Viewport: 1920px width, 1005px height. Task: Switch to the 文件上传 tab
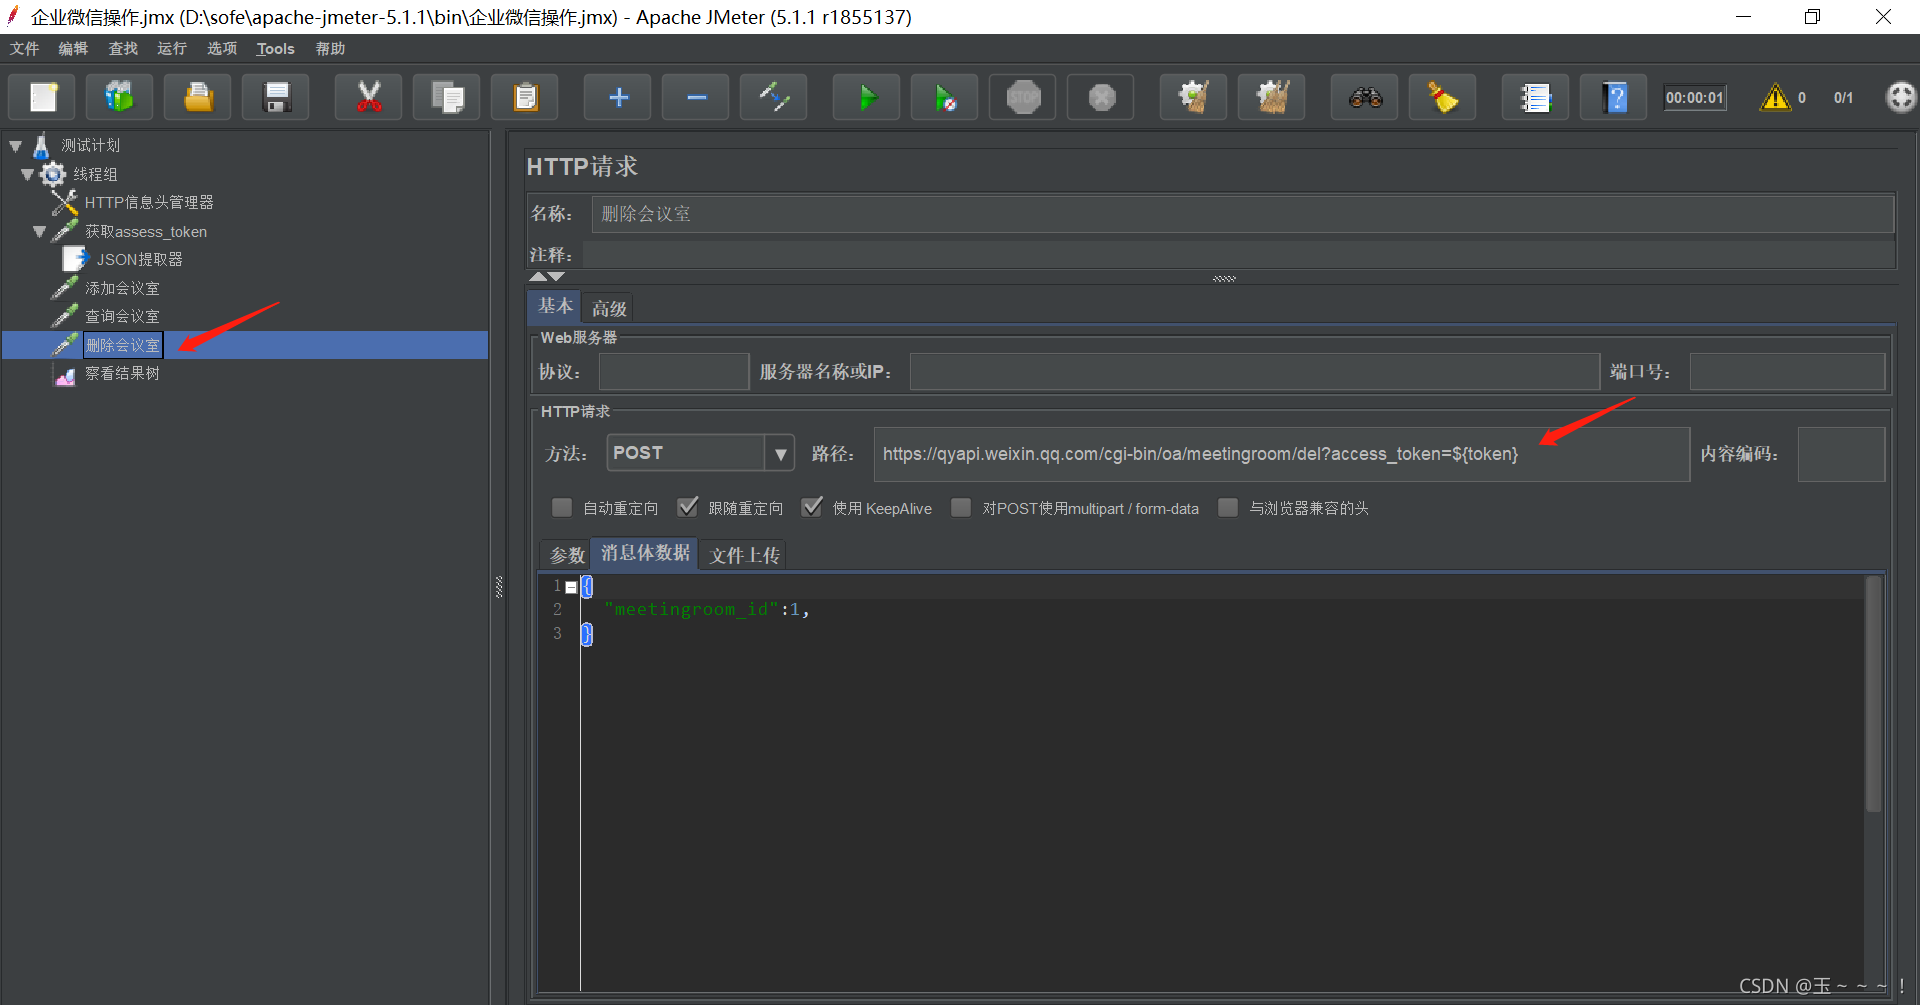coord(744,555)
